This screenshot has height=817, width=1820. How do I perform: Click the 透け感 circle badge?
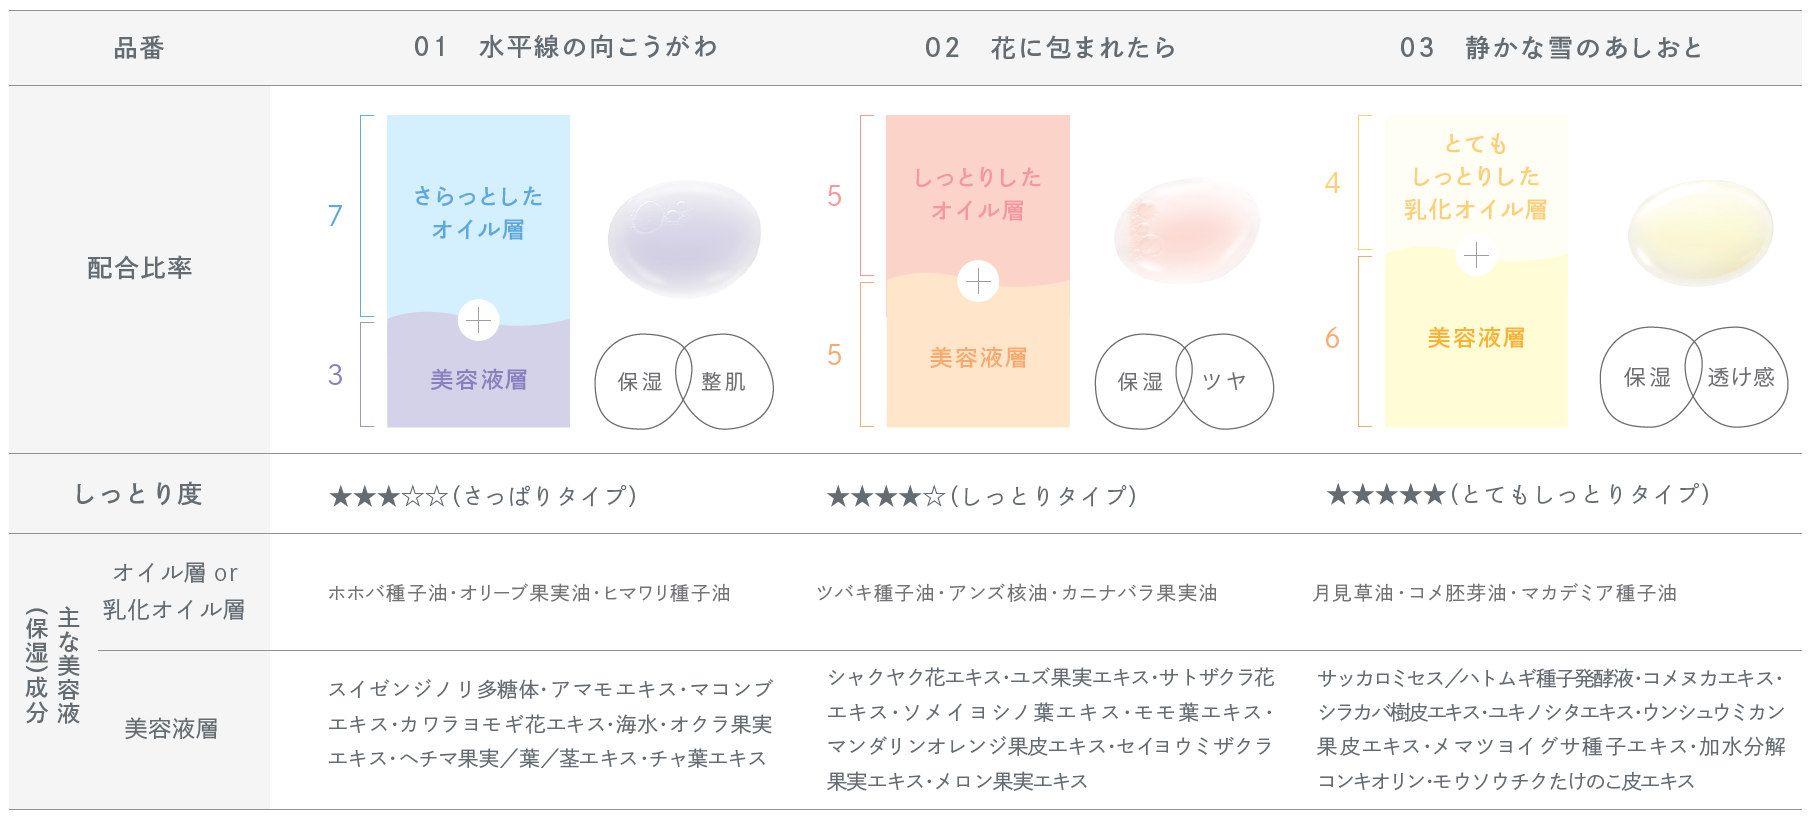[x=1741, y=377]
